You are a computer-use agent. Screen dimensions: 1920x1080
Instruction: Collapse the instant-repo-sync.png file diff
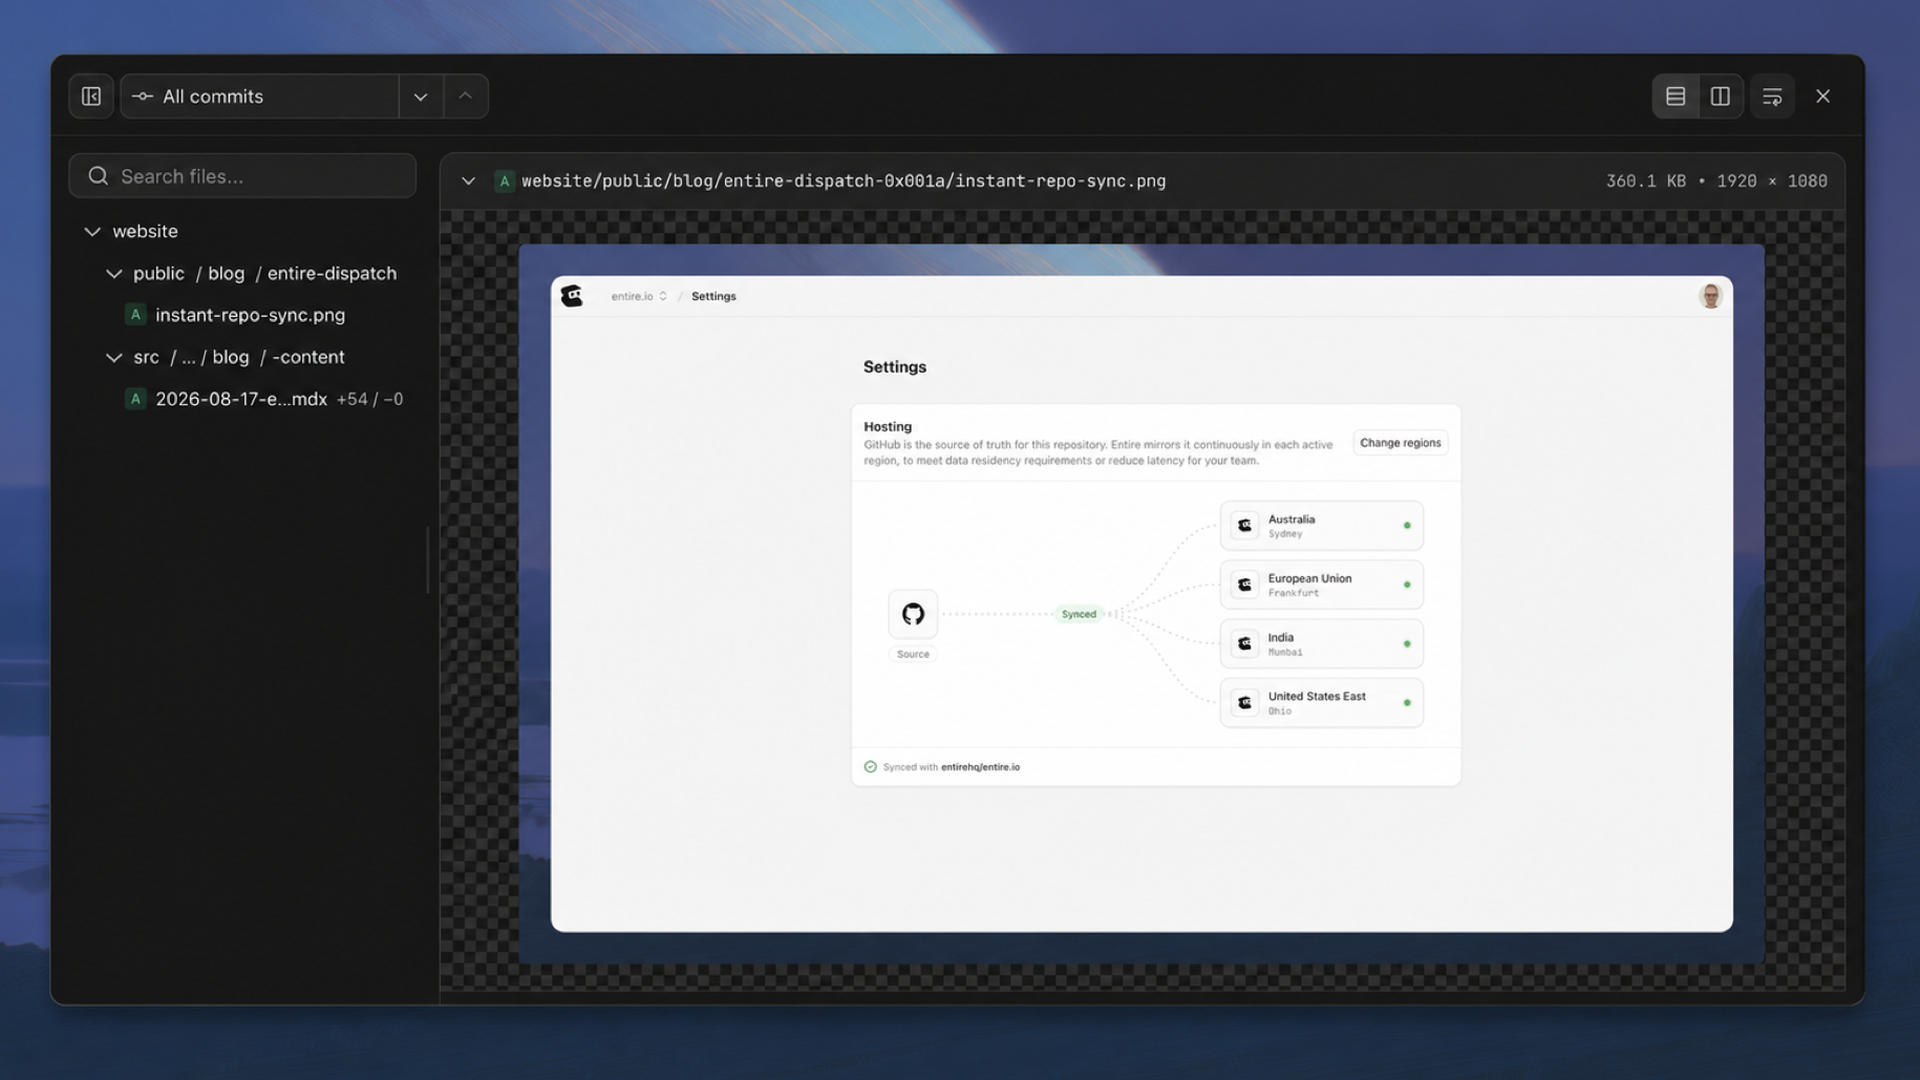pyautogui.click(x=468, y=181)
